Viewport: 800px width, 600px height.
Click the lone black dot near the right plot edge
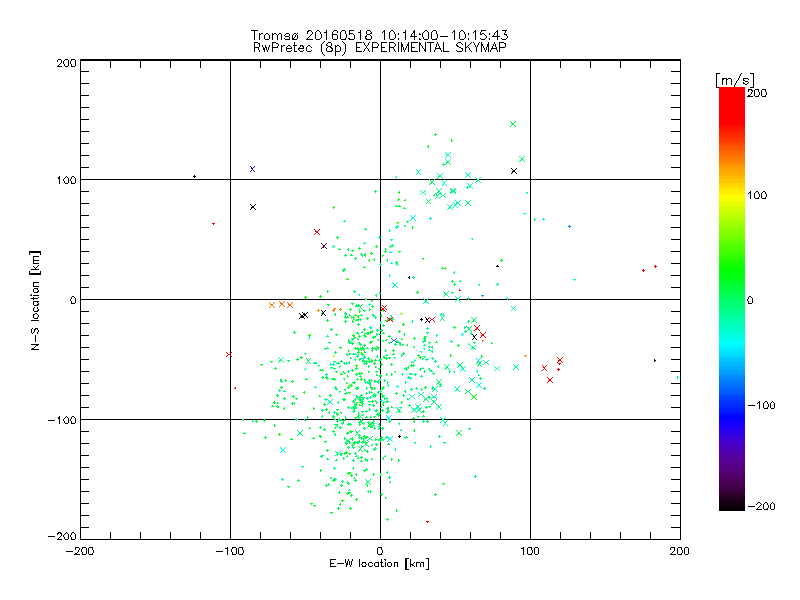[x=655, y=361]
